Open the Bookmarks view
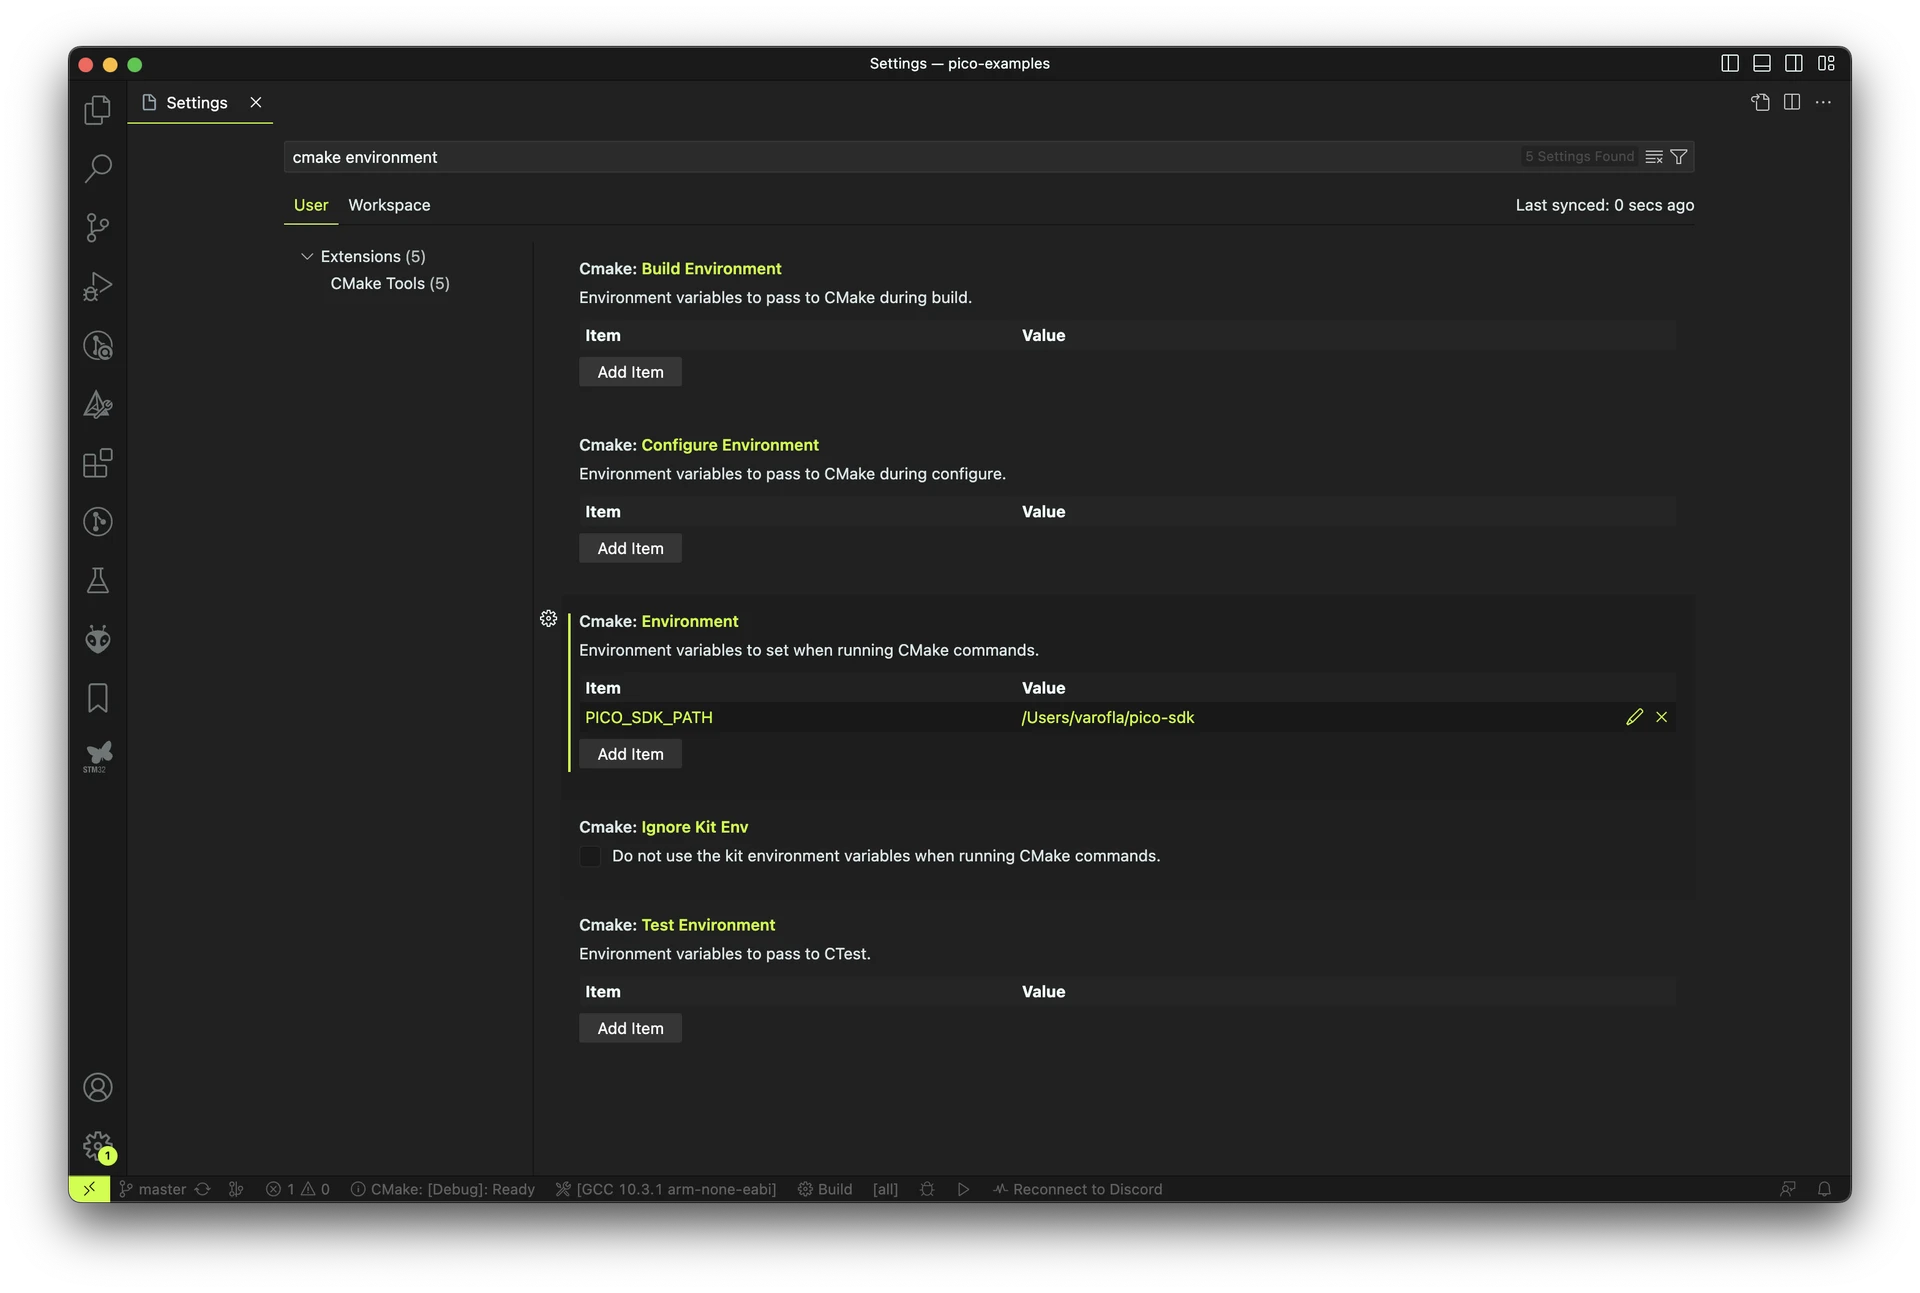1920x1293 pixels. pyautogui.click(x=97, y=698)
